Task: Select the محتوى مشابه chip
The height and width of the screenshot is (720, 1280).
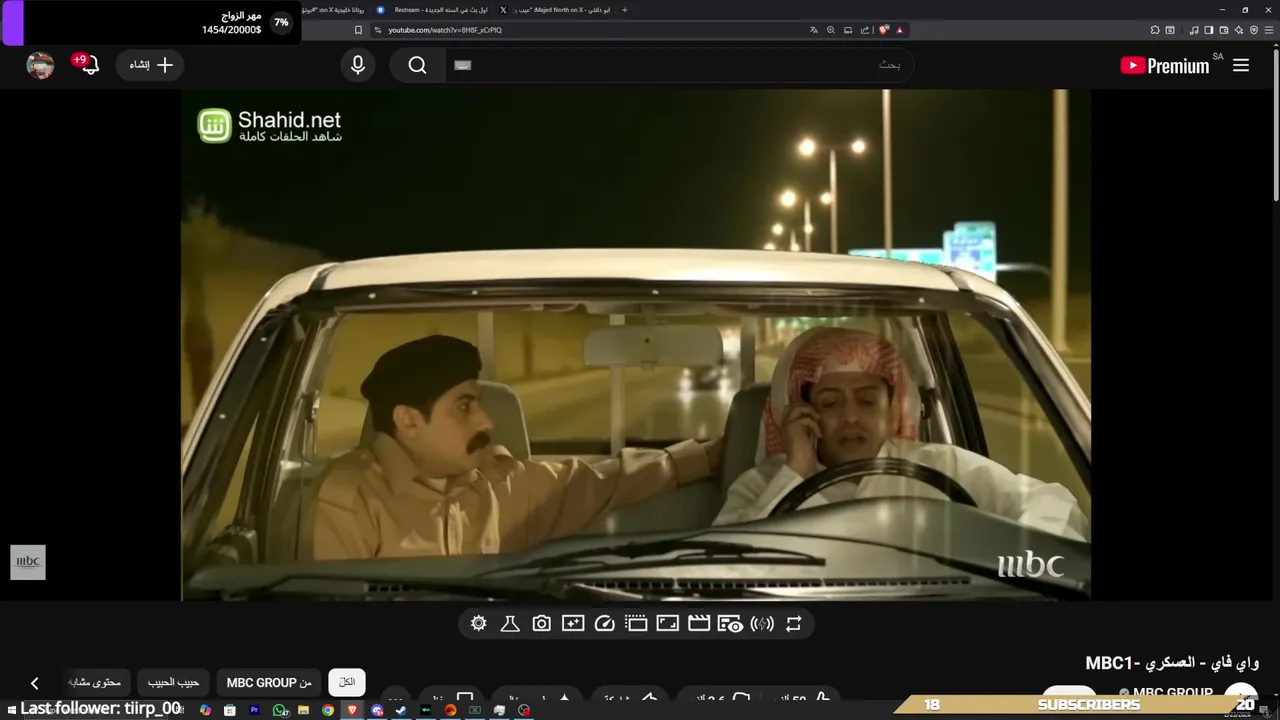Action: 95,682
